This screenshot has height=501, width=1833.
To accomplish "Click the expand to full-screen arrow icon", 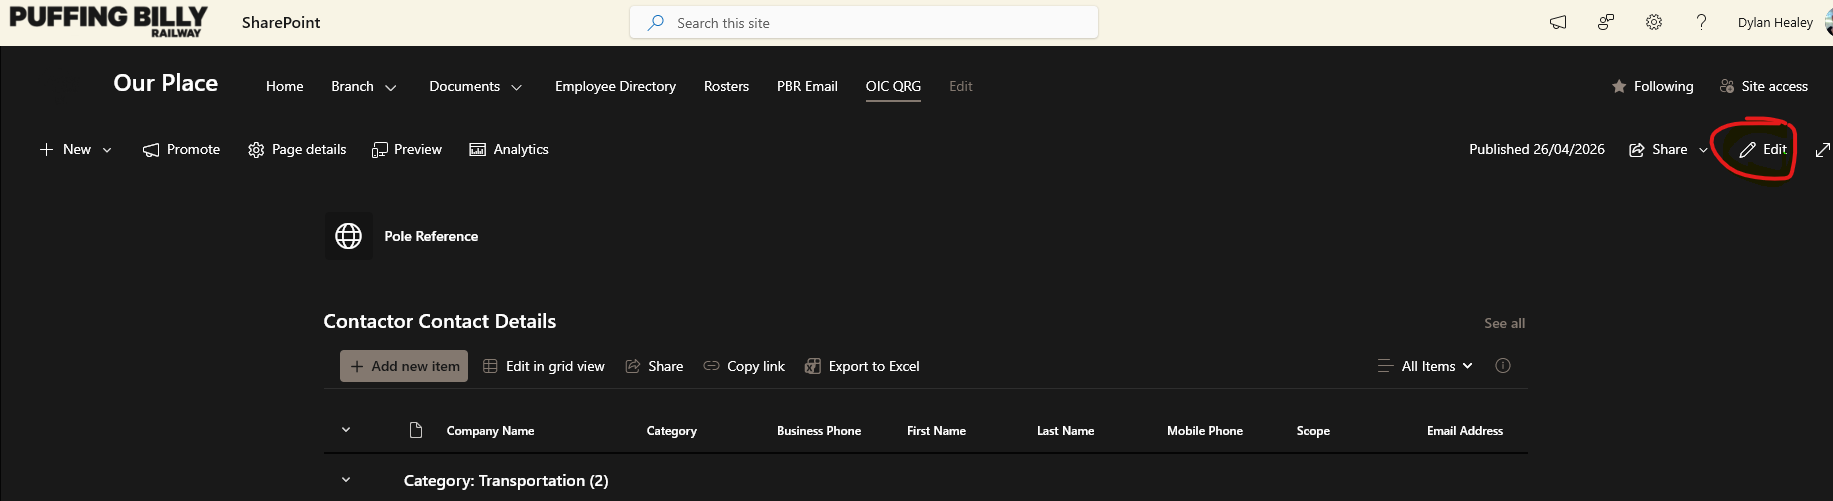I will 1822,149.
